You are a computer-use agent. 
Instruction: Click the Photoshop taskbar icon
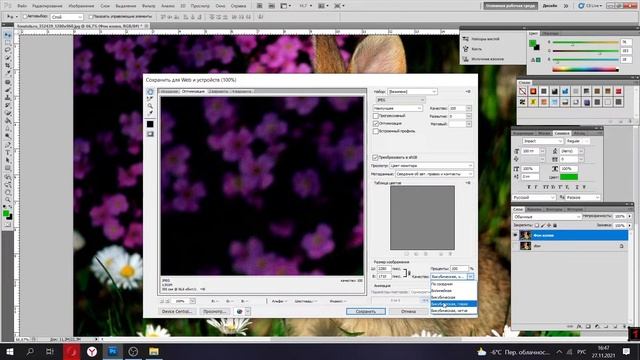(113, 351)
